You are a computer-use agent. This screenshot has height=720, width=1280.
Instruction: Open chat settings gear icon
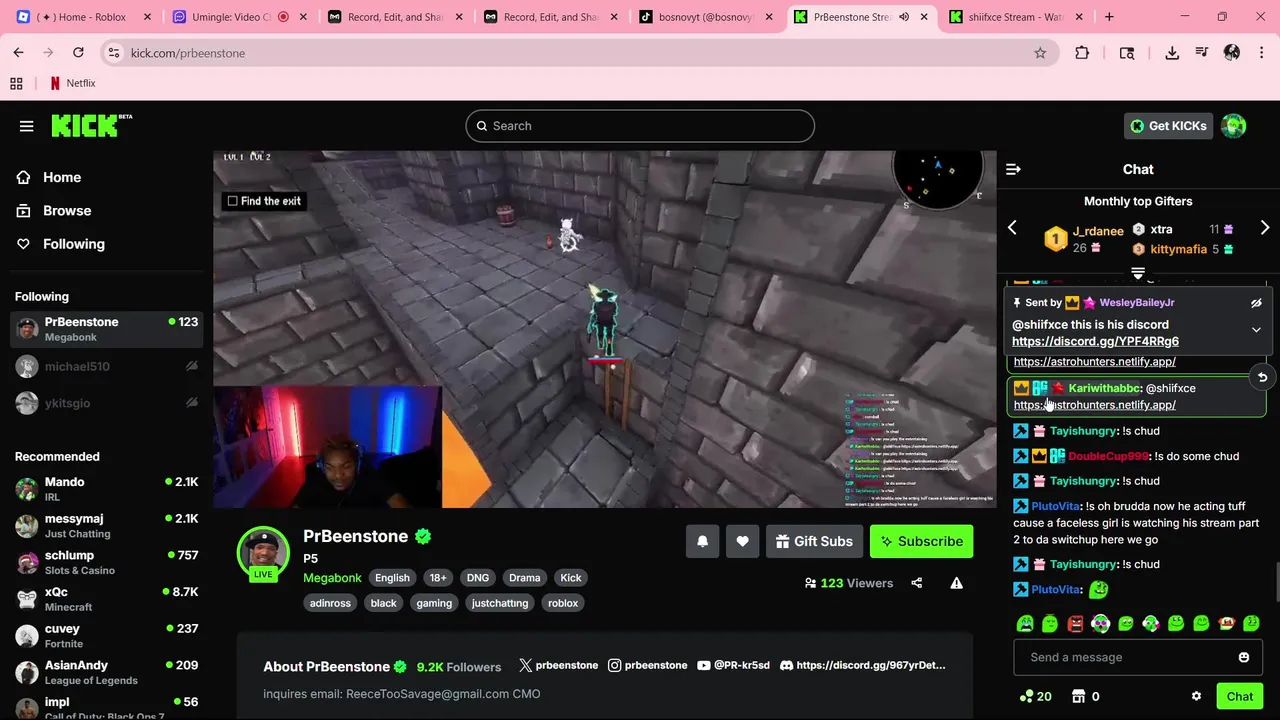[1196, 696]
